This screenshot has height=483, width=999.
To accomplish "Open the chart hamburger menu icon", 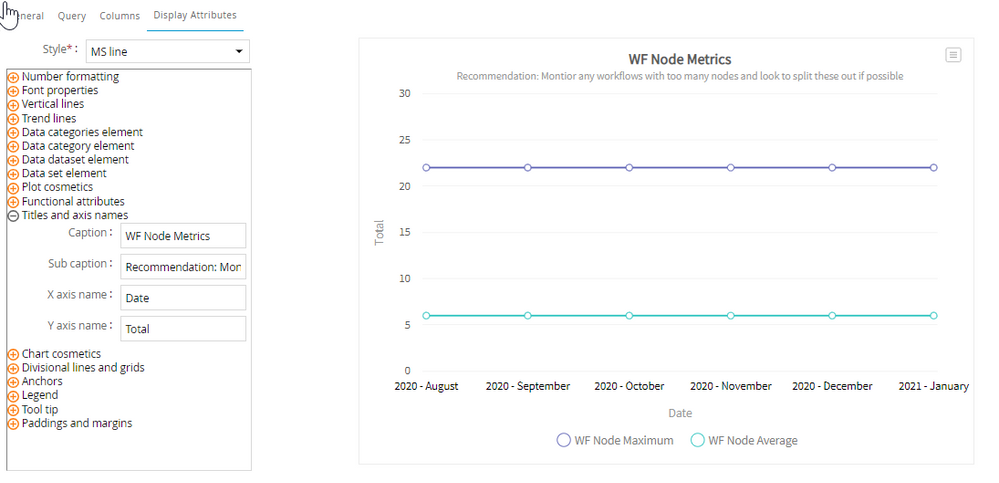I will [x=953, y=55].
